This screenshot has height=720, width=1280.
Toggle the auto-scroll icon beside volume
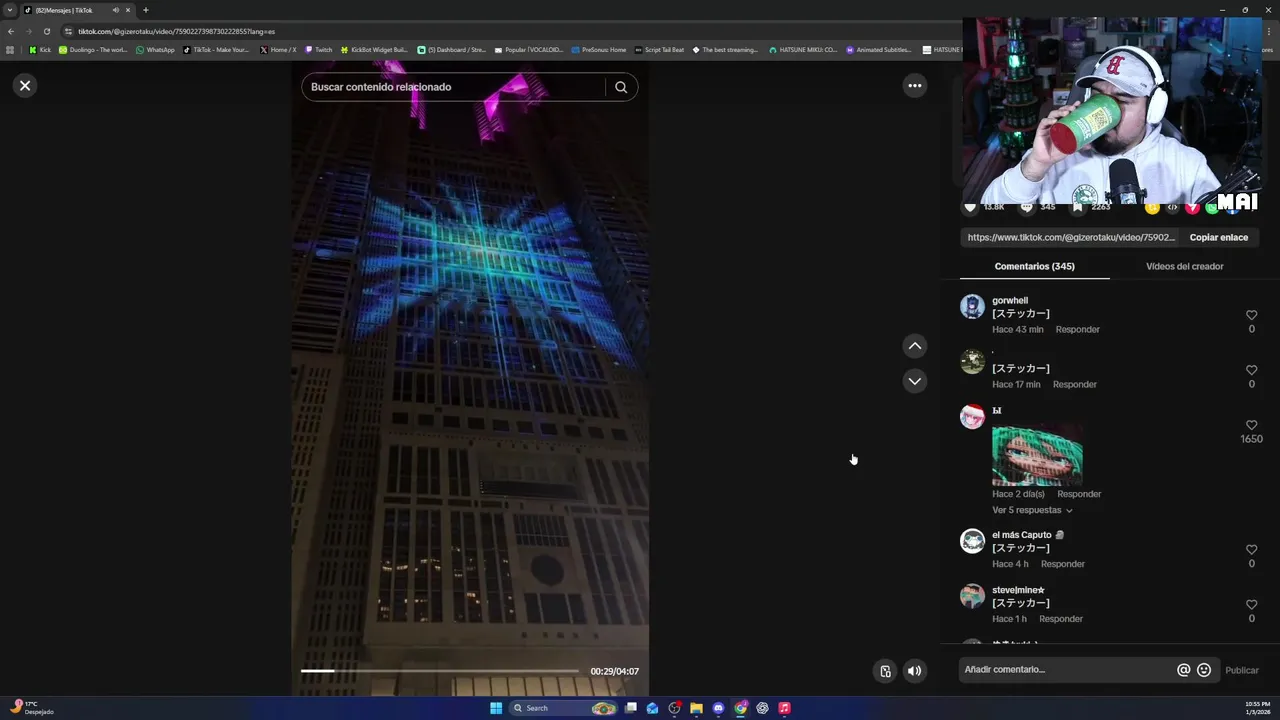point(885,671)
